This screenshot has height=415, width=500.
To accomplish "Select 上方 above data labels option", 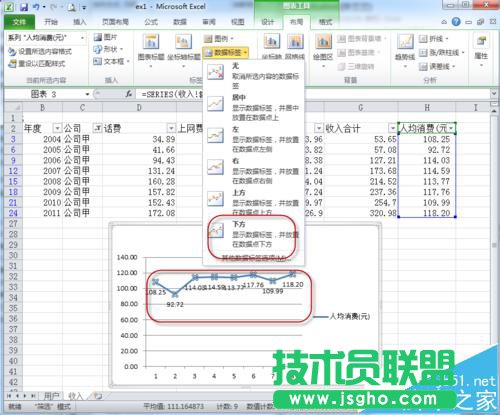I will pos(253,202).
